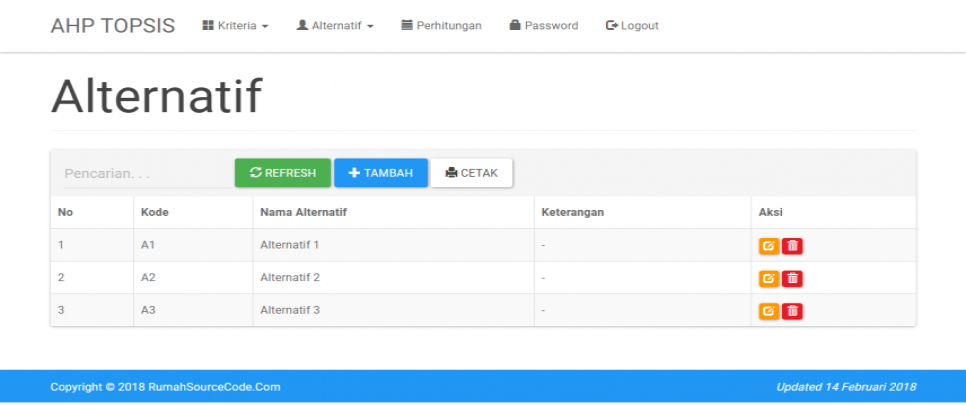Viewport: 966px width, 405px height.
Task: Click the AHP TOPSIS brand link
Action: point(113,26)
